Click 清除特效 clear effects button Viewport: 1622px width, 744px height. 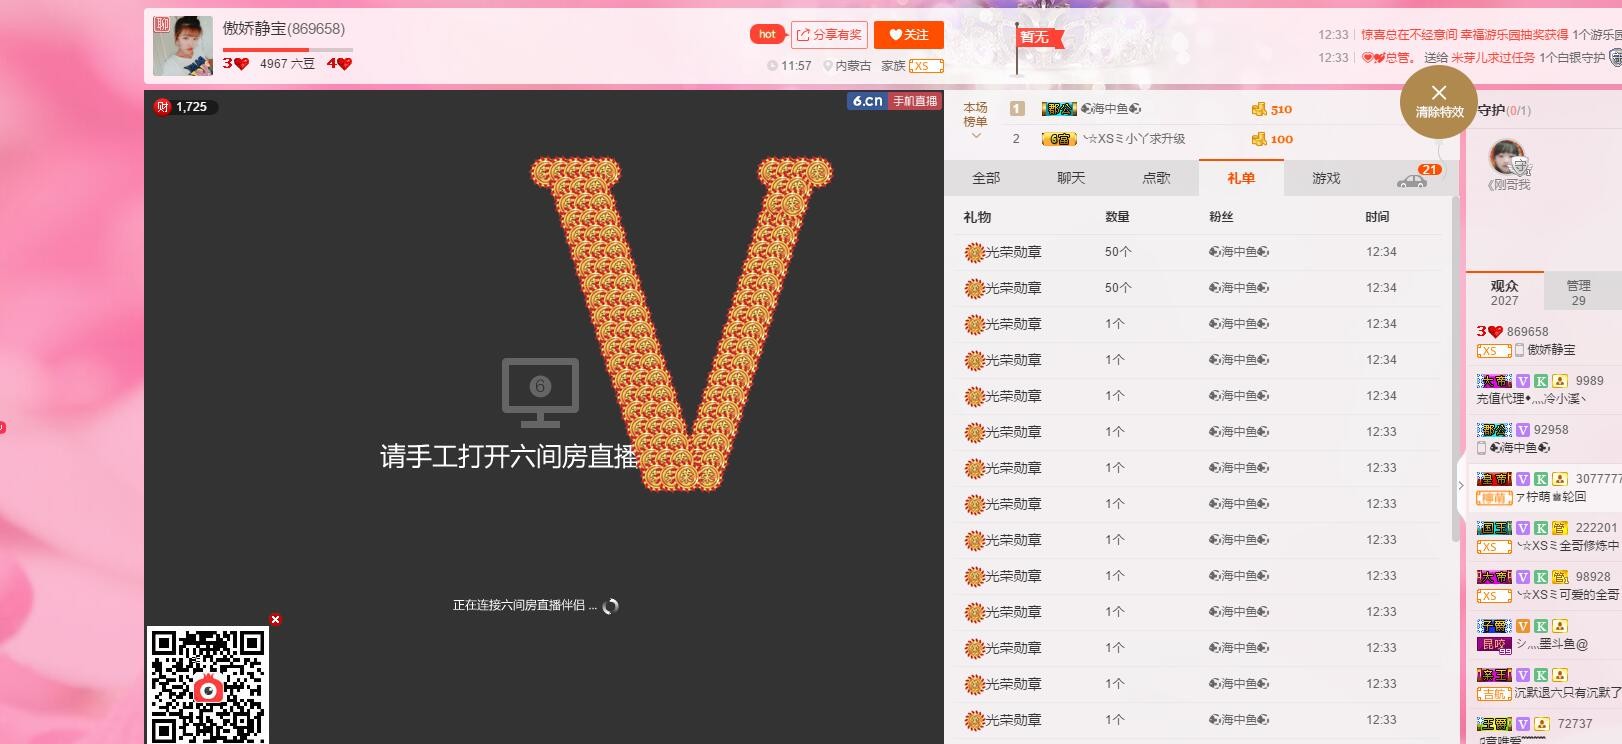[x=1439, y=103]
